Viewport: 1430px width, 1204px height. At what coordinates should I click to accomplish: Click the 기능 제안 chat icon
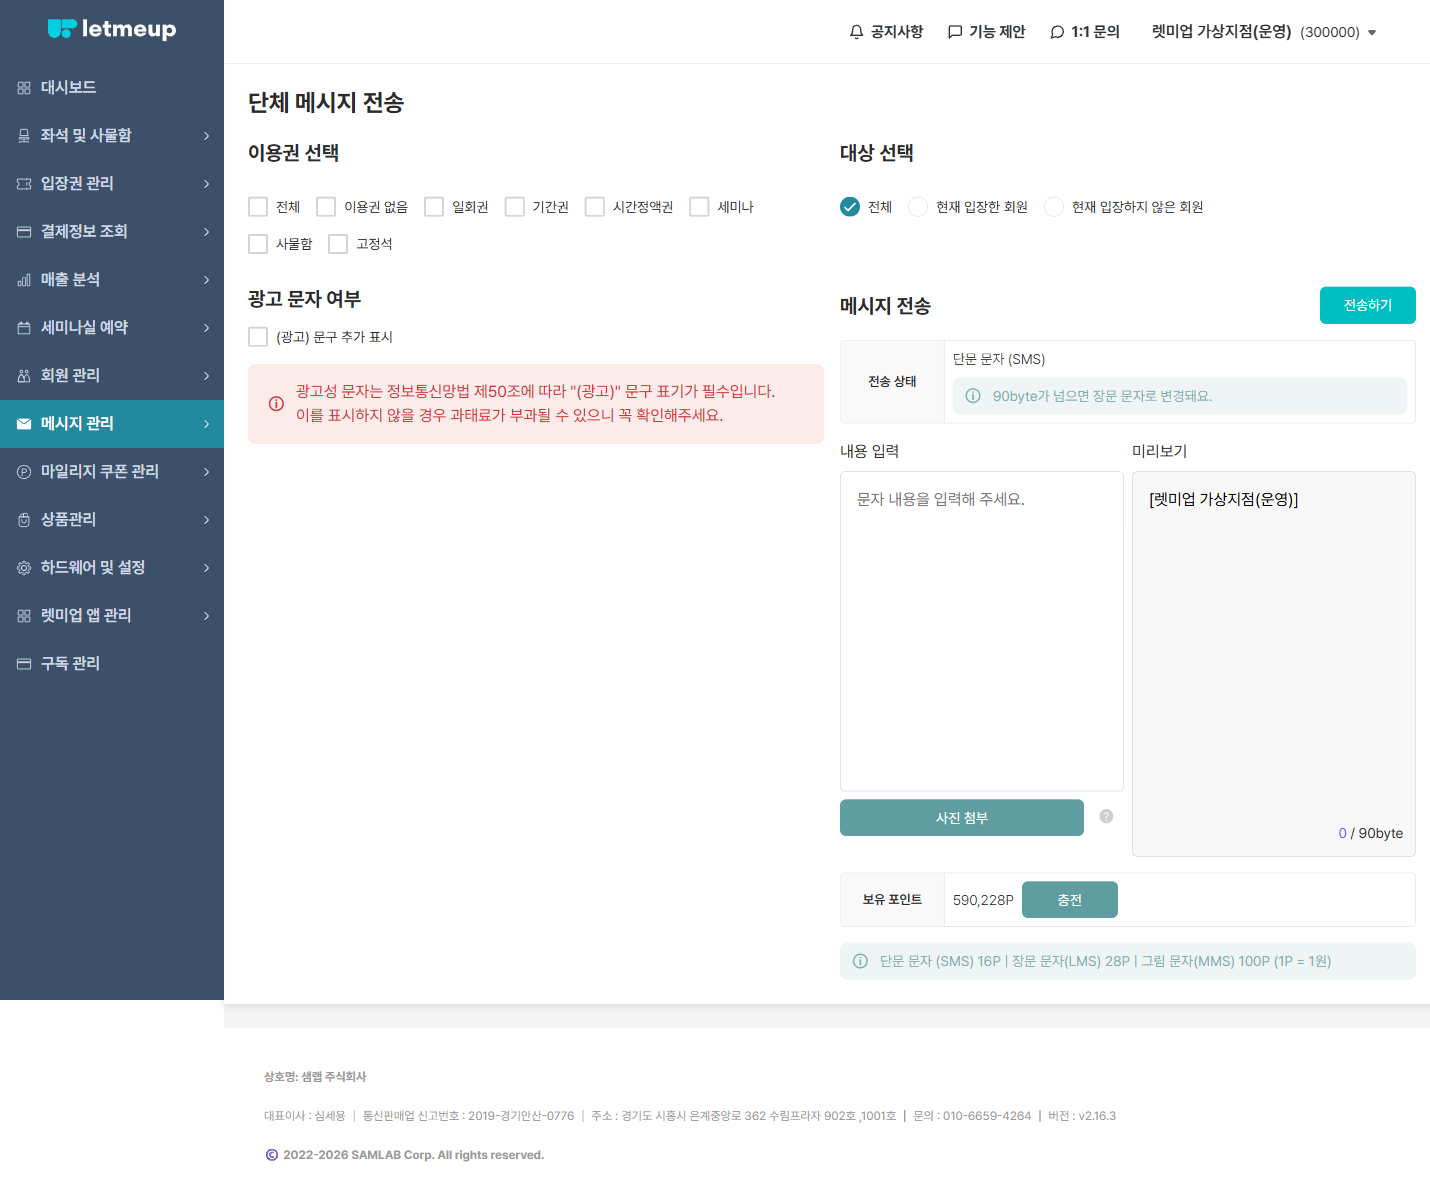955,32
